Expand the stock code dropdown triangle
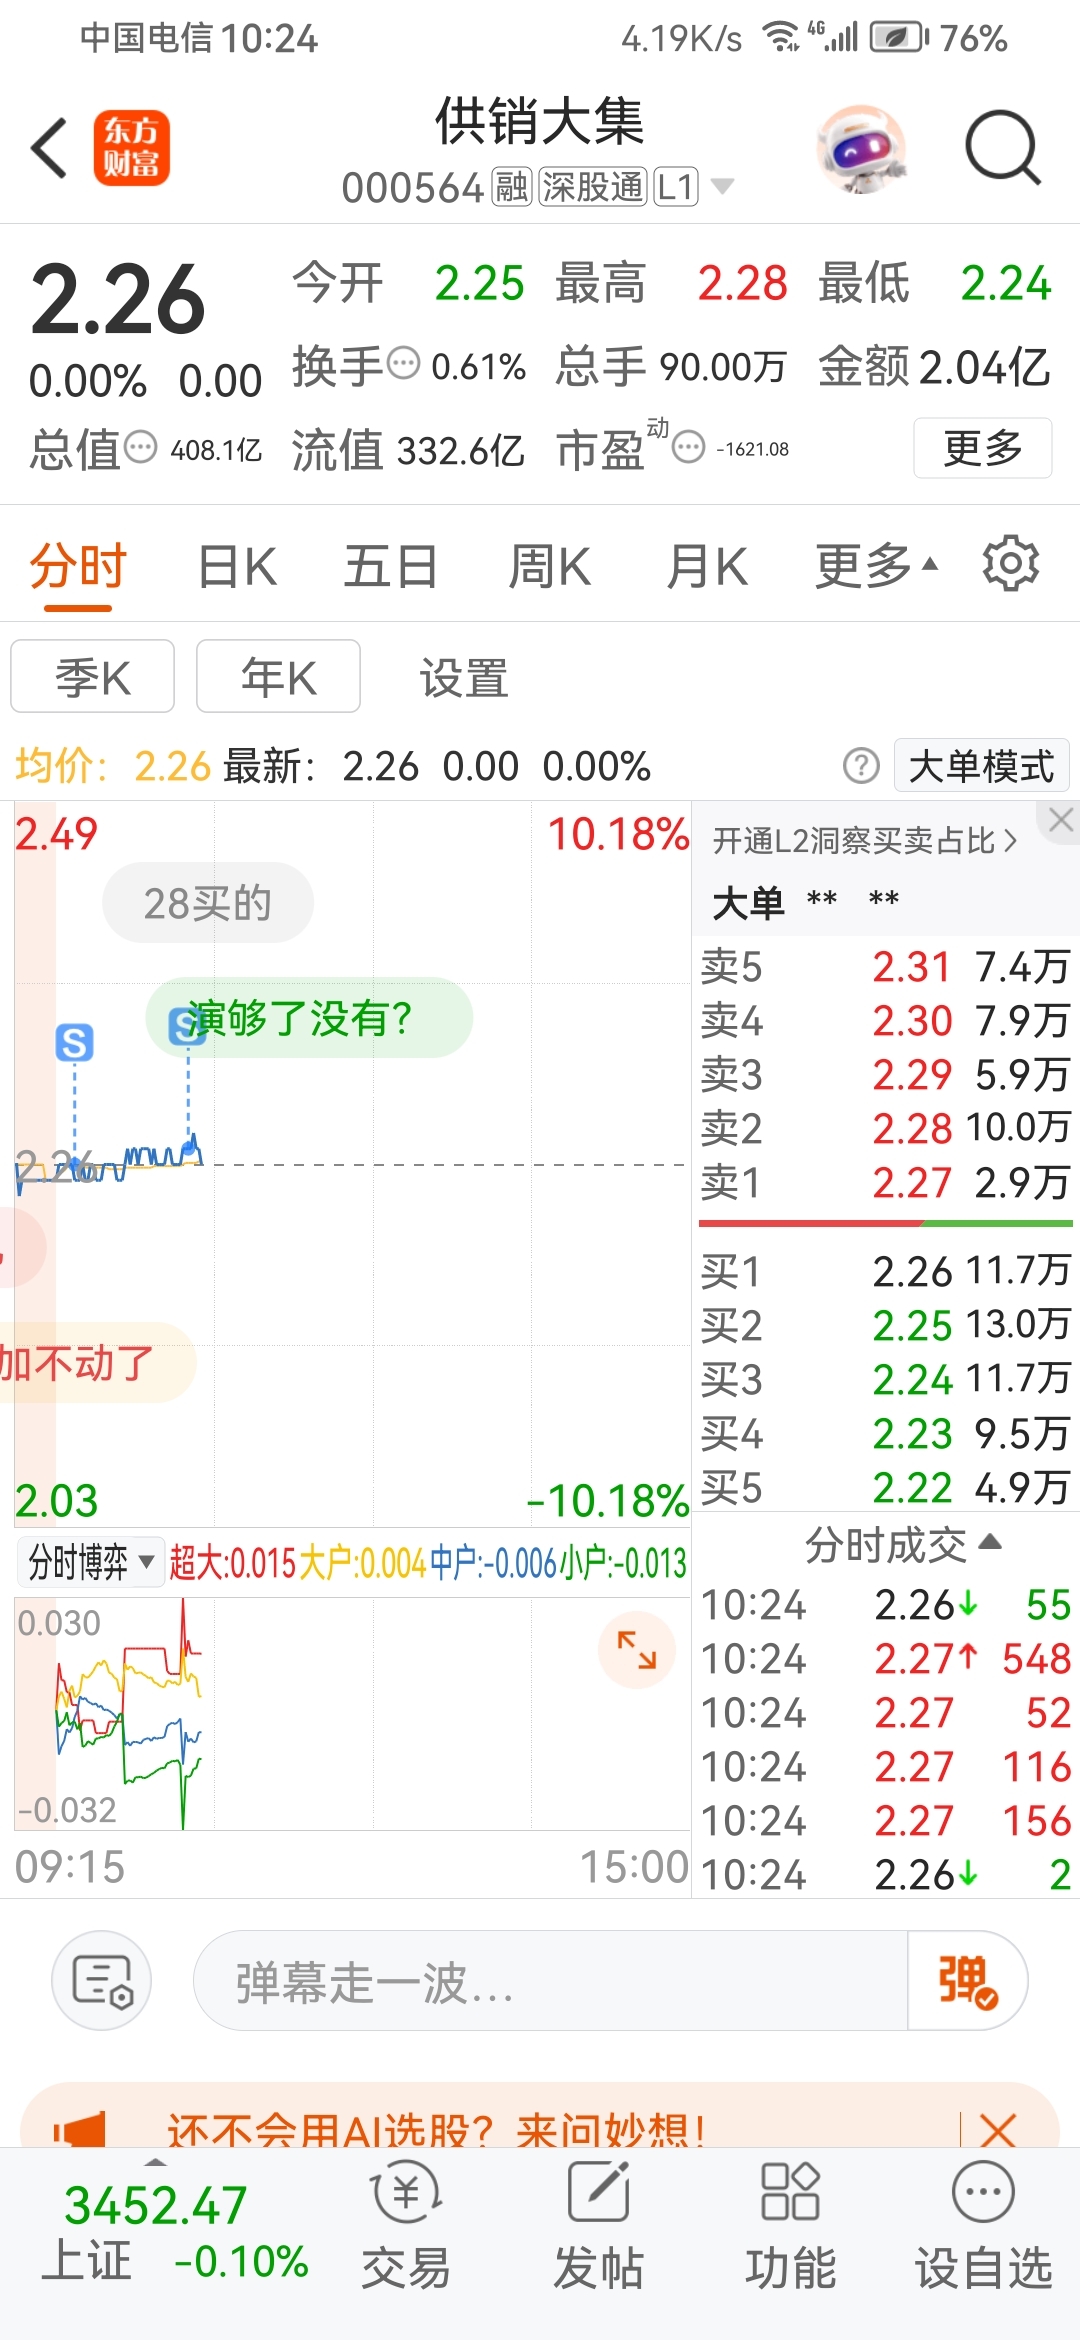This screenshot has width=1080, height=2340. pyautogui.click(x=722, y=186)
